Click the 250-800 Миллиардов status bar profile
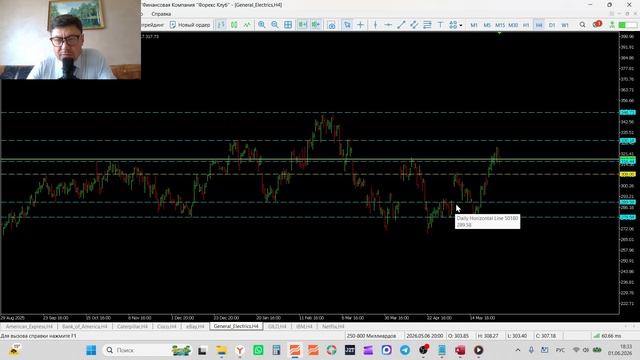Screen dimensions: 640x360 pyautogui.click(x=371, y=336)
